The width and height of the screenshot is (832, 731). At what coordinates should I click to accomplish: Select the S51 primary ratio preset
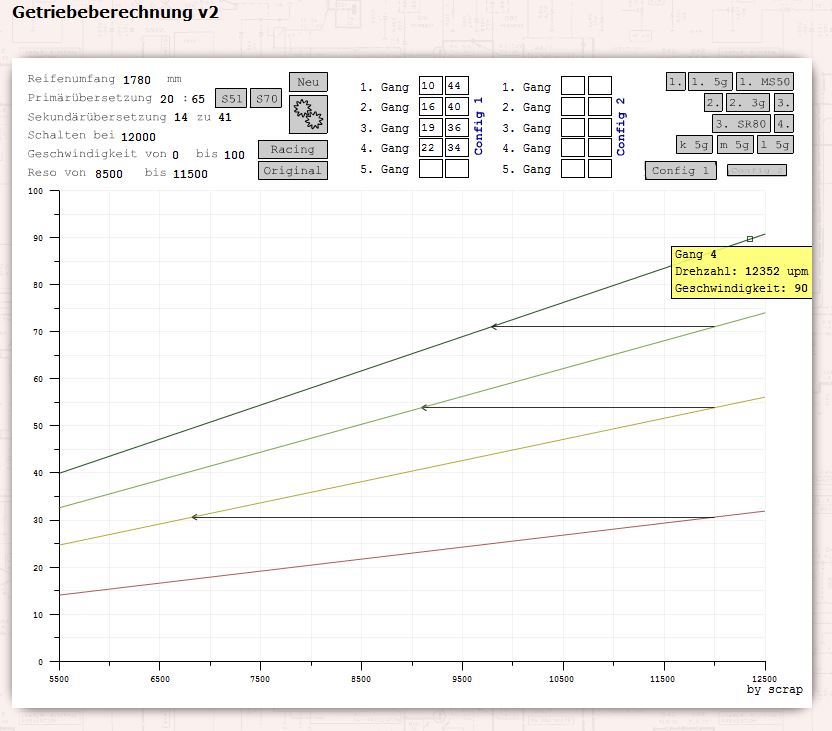[x=231, y=99]
